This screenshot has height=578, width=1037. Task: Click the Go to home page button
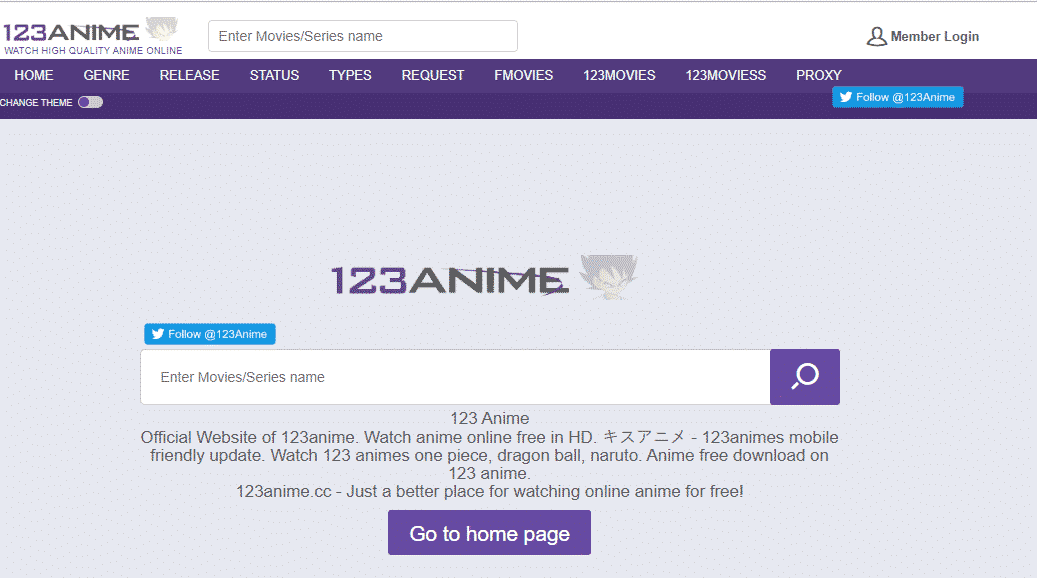tap(489, 533)
